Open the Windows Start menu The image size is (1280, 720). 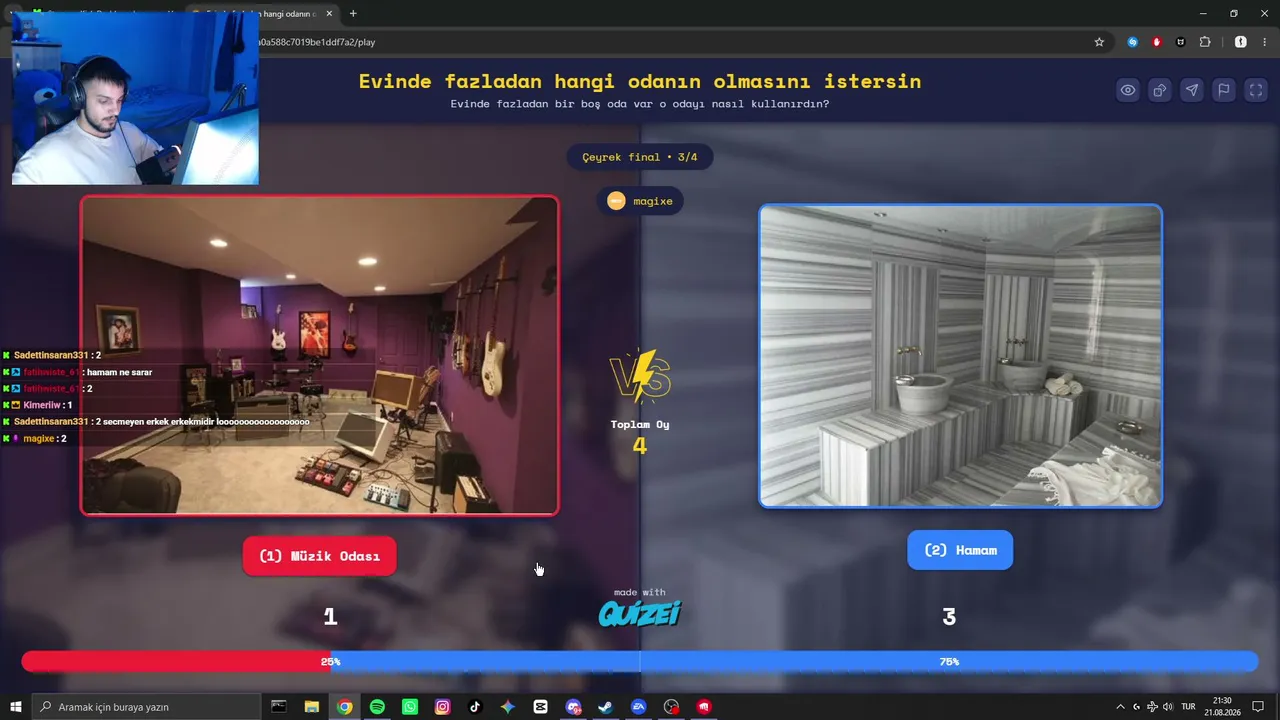(x=16, y=707)
